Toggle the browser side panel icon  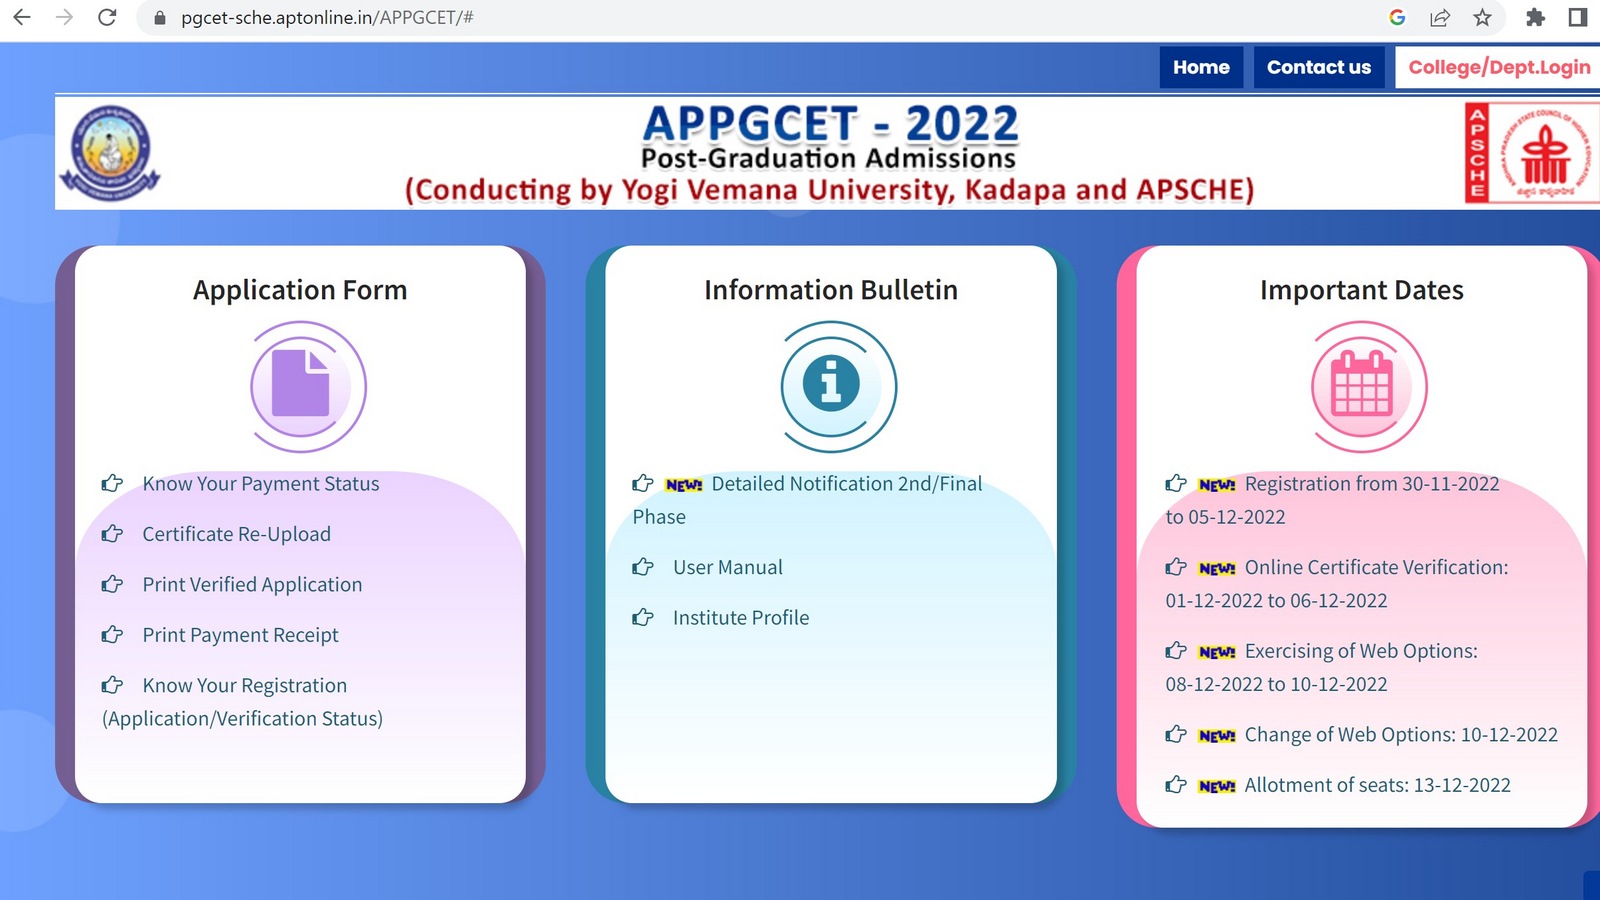(x=1578, y=17)
